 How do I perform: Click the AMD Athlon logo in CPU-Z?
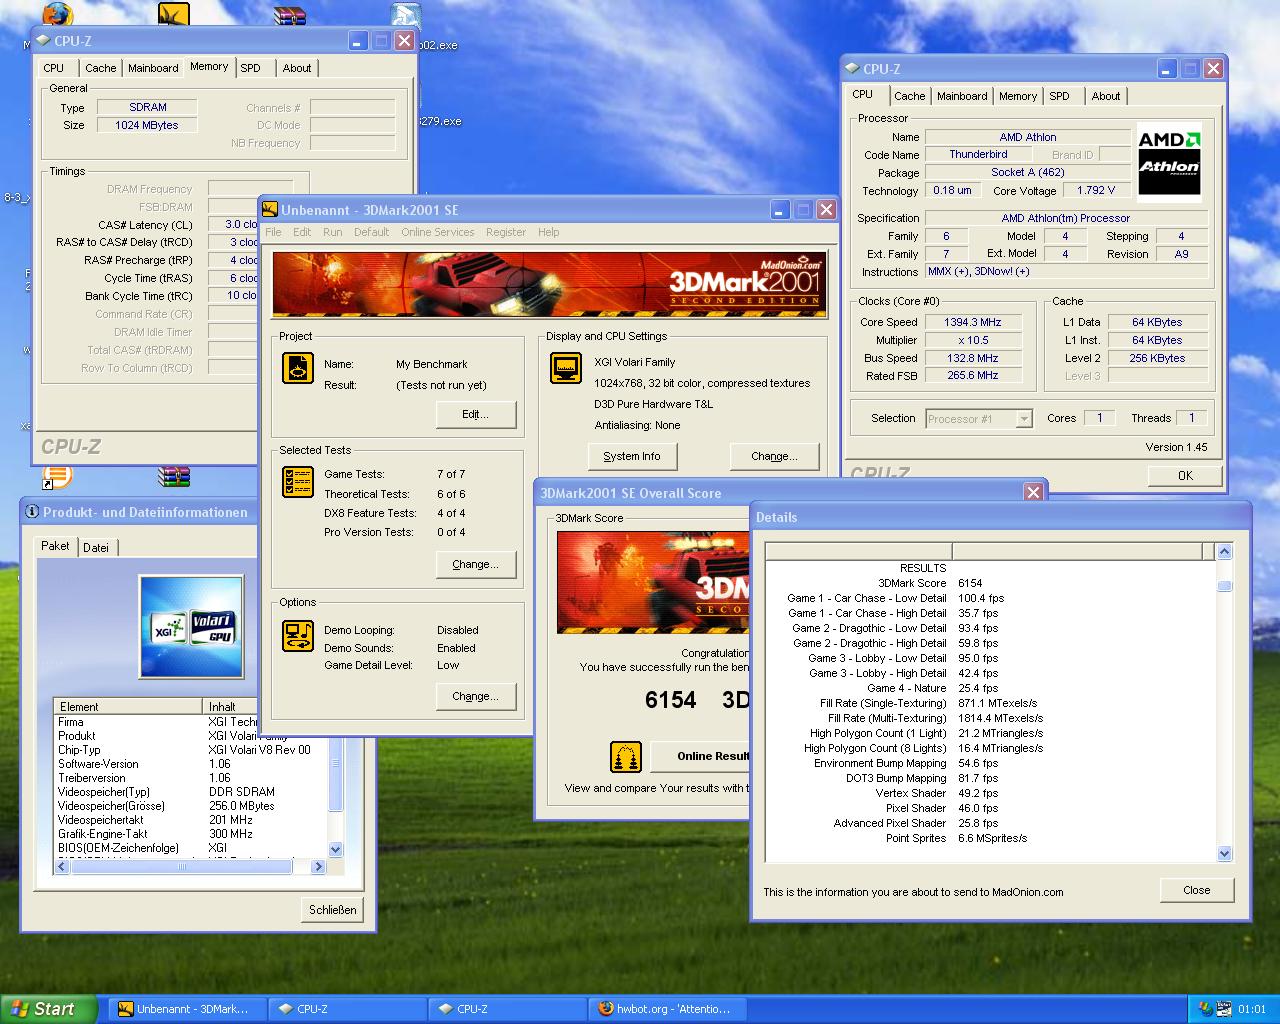pos(1169,162)
